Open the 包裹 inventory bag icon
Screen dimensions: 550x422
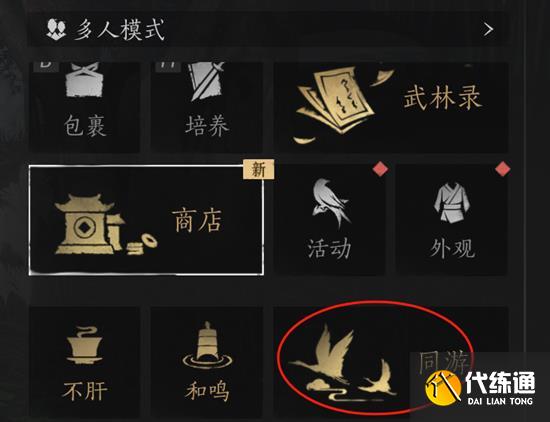[x=86, y=80]
